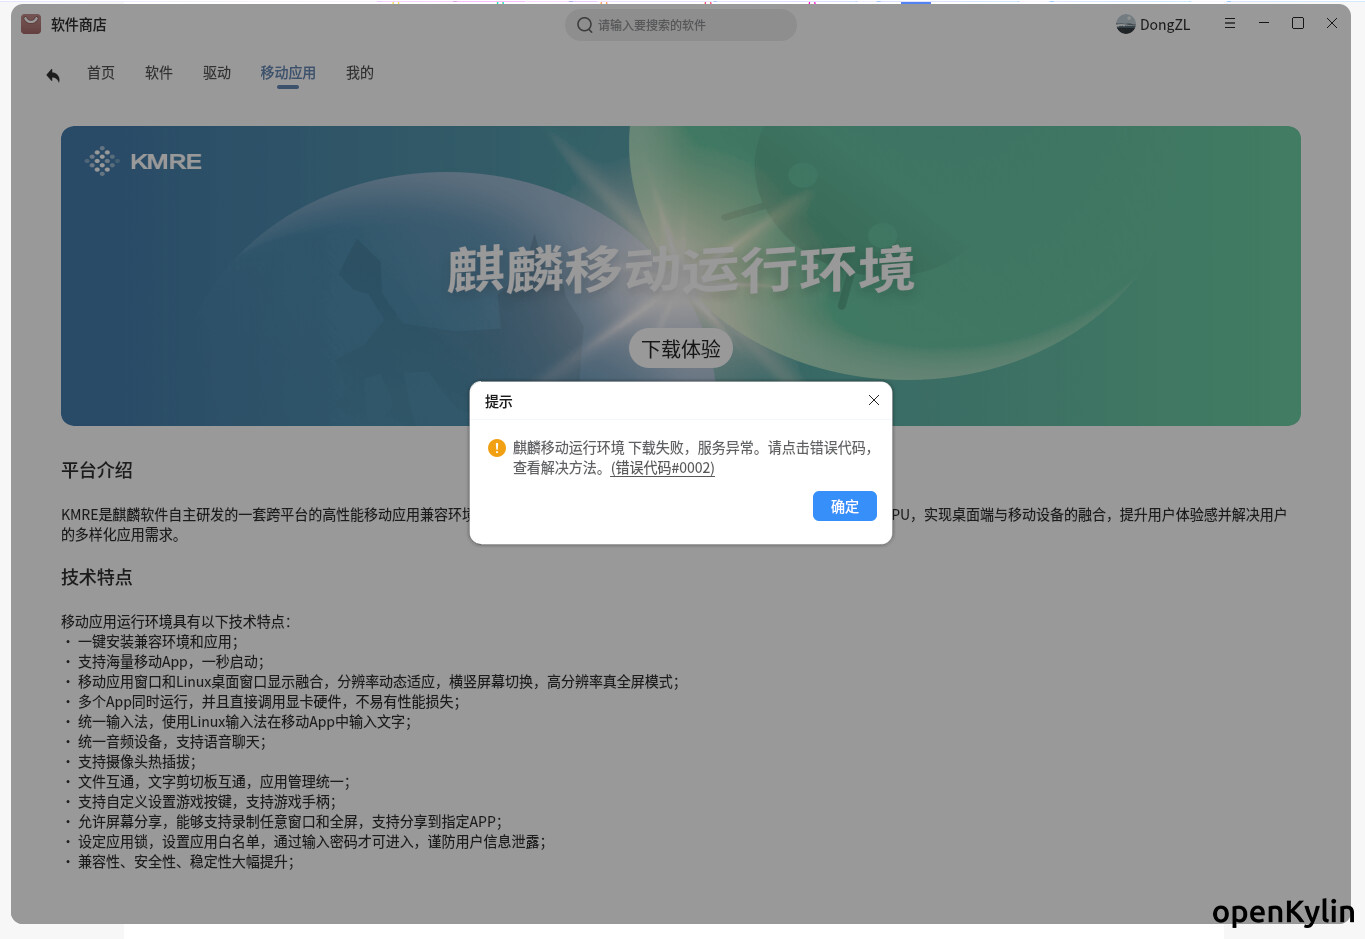This screenshot has width=1365, height=939.
Task: Click the back arrow icon
Action: pyautogui.click(x=53, y=74)
